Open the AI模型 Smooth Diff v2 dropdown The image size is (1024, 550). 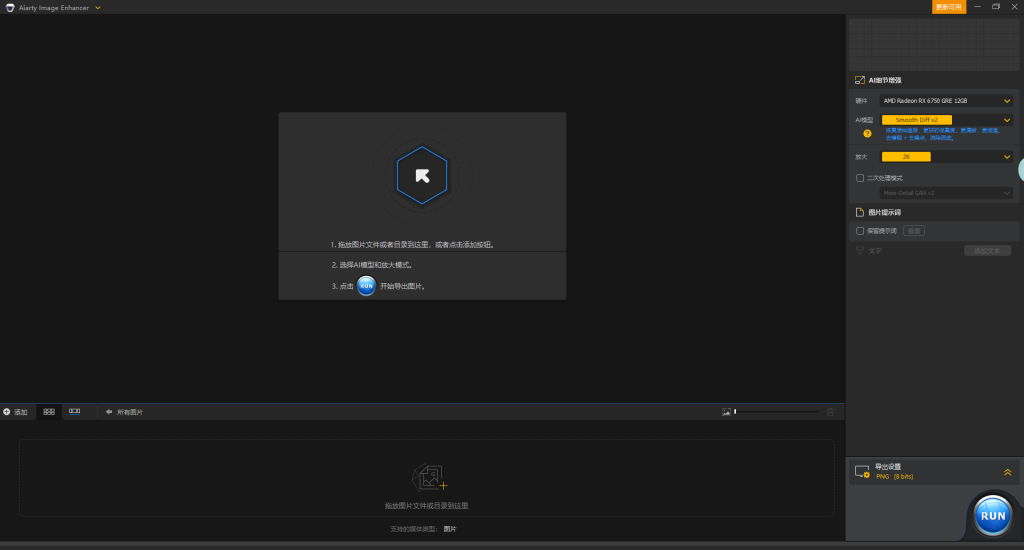(x=945, y=120)
